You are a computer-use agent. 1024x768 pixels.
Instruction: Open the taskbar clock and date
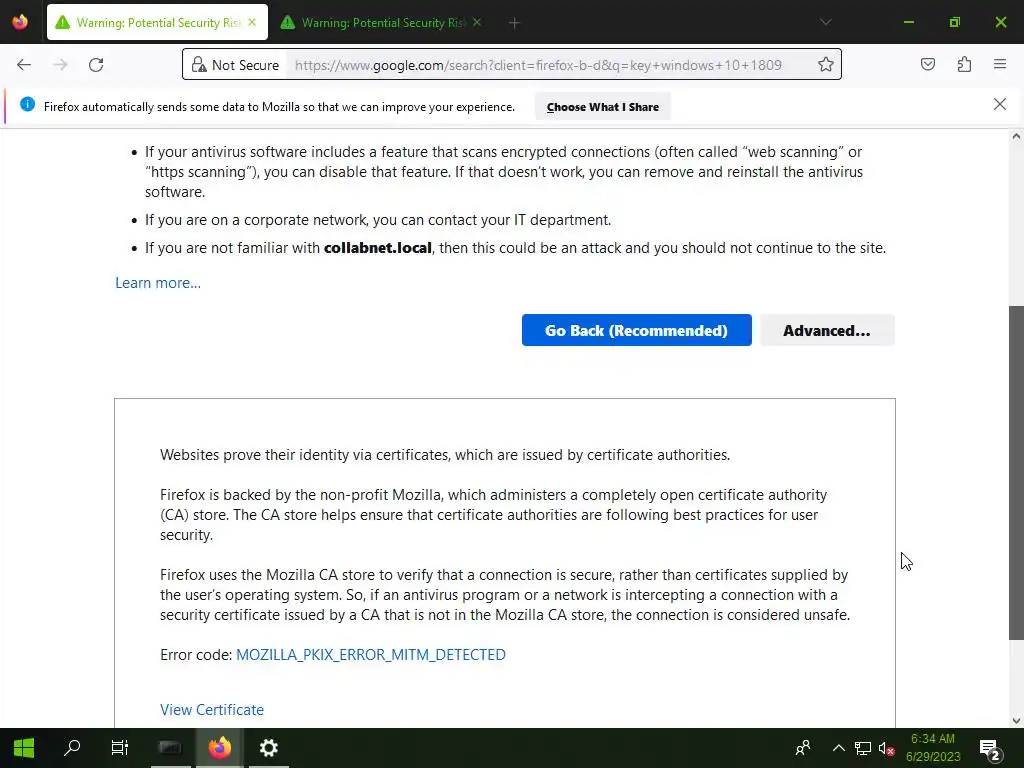(933, 748)
